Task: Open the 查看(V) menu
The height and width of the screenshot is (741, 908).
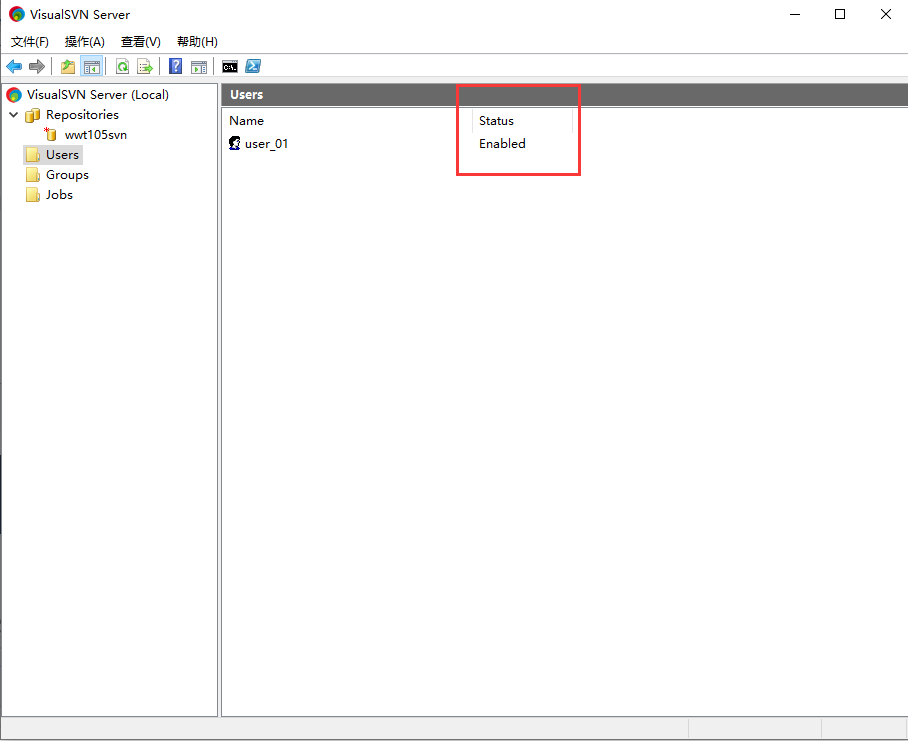Action: click(140, 42)
